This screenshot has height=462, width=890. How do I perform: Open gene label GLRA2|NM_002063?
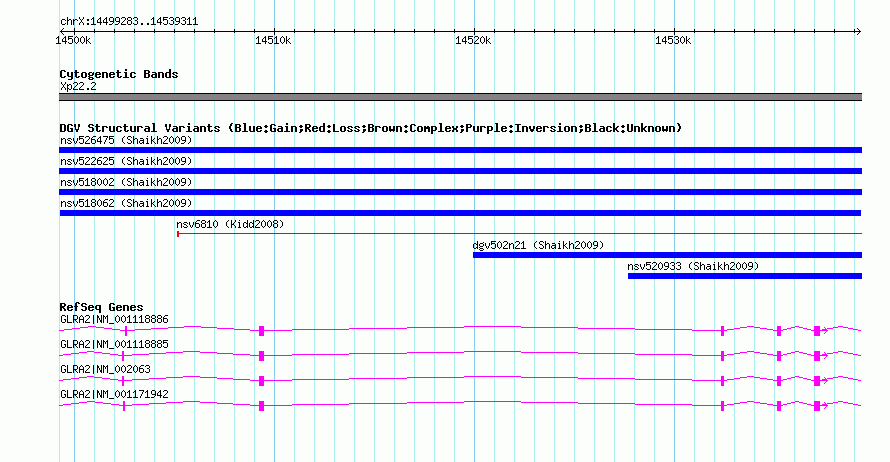(x=106, y=369)
